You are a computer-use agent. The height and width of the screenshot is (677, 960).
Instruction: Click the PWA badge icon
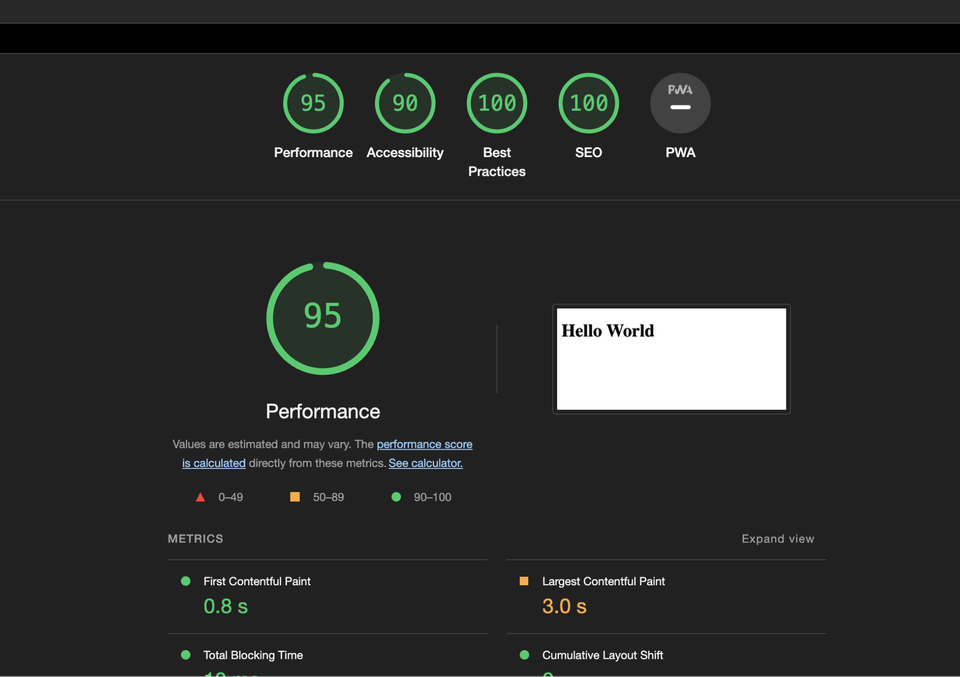[680, 103]
